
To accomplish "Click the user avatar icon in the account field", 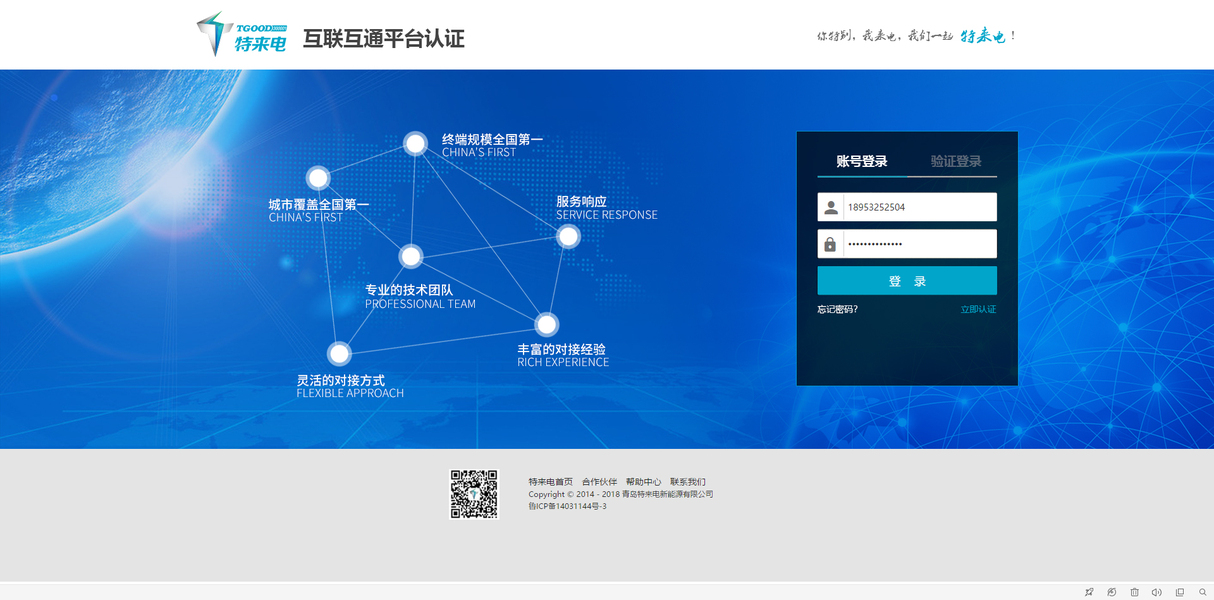I will pos(830,207).
